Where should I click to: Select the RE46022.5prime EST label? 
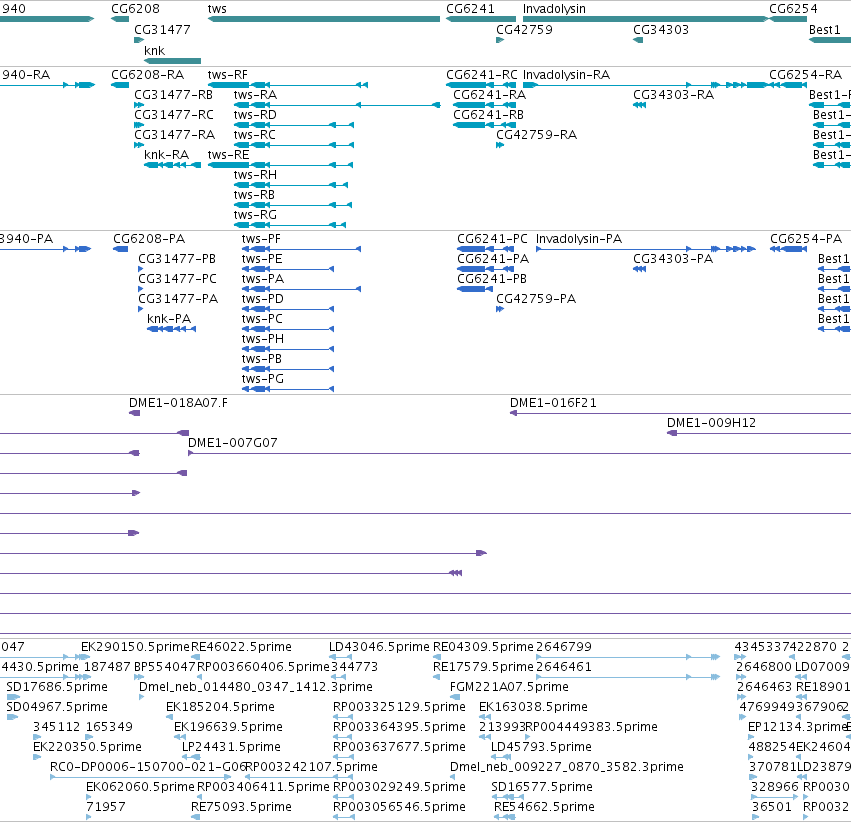click(242, 647)
